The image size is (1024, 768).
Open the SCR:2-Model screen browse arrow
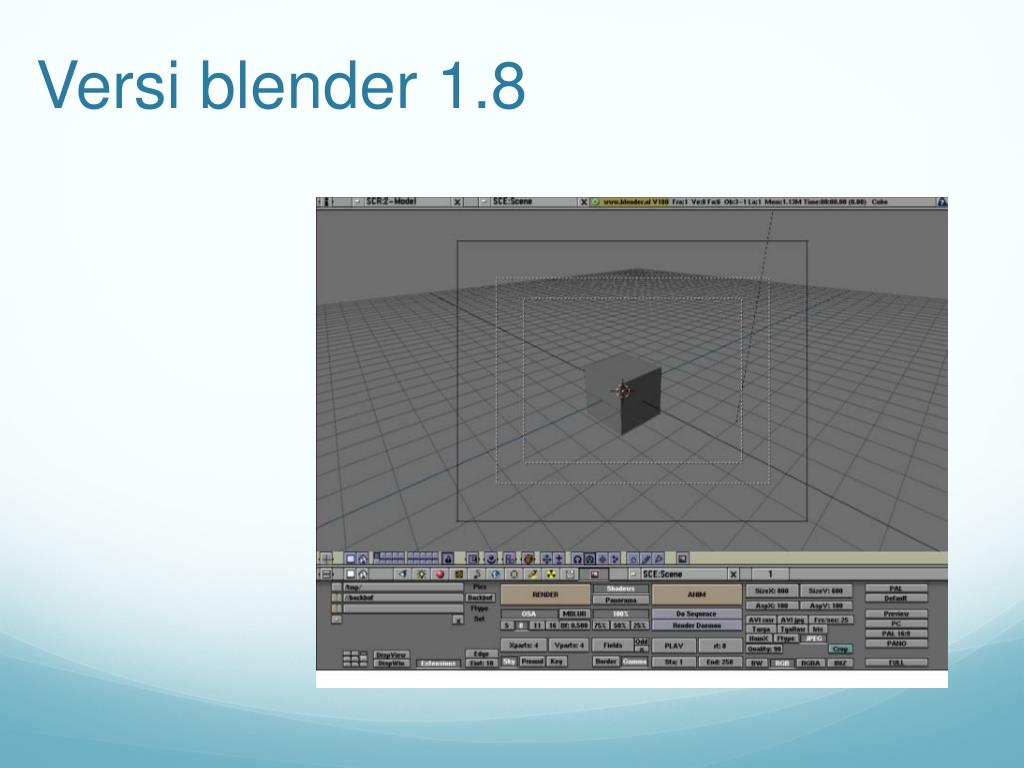357,202
